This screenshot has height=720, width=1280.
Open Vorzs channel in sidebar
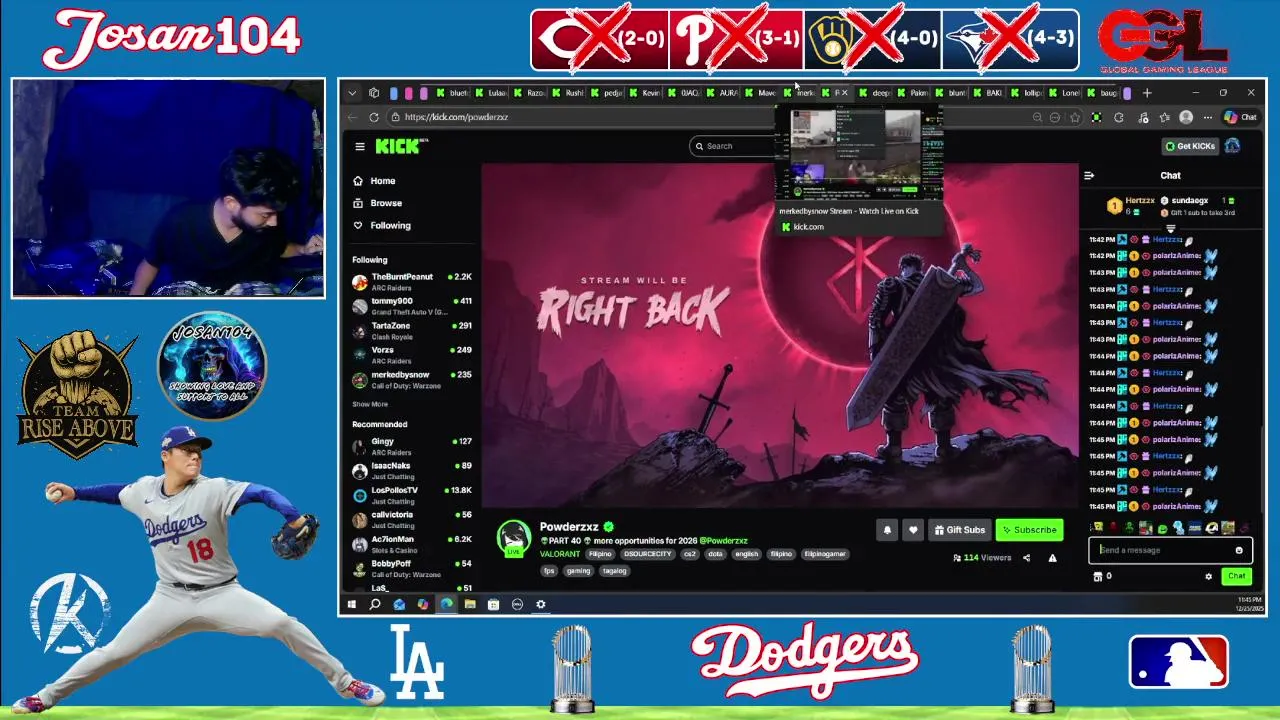412,354
